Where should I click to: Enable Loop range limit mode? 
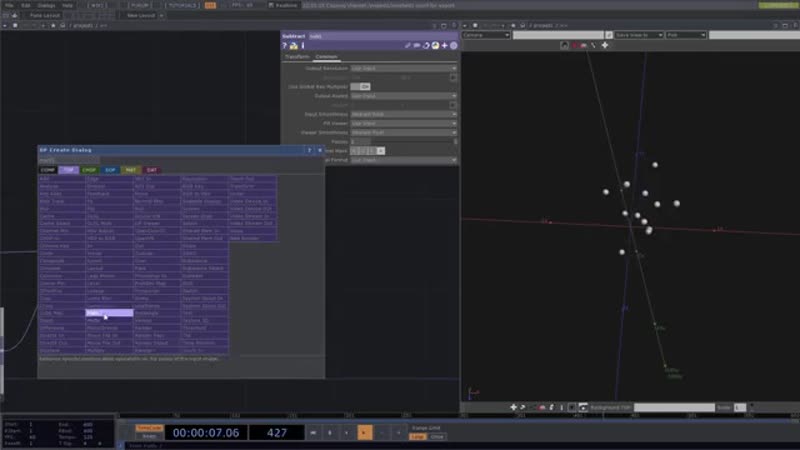click(x=417, y=436)
